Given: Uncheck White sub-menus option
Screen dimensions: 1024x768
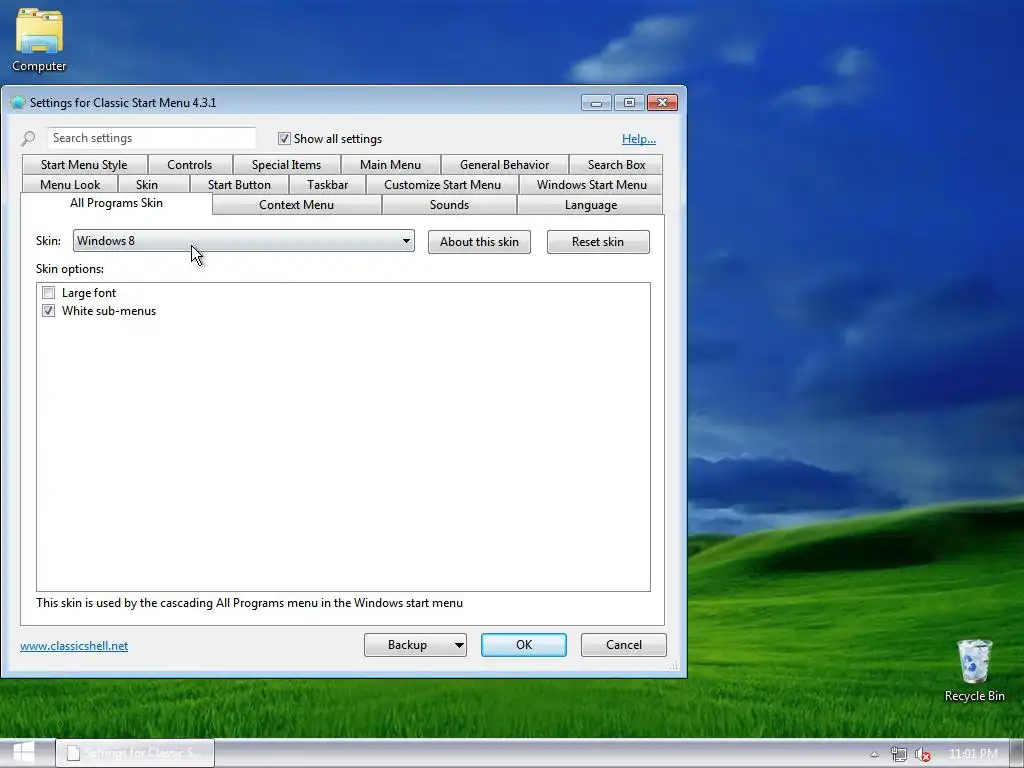Looking at the screenshot, I should (x=48, y=311).
